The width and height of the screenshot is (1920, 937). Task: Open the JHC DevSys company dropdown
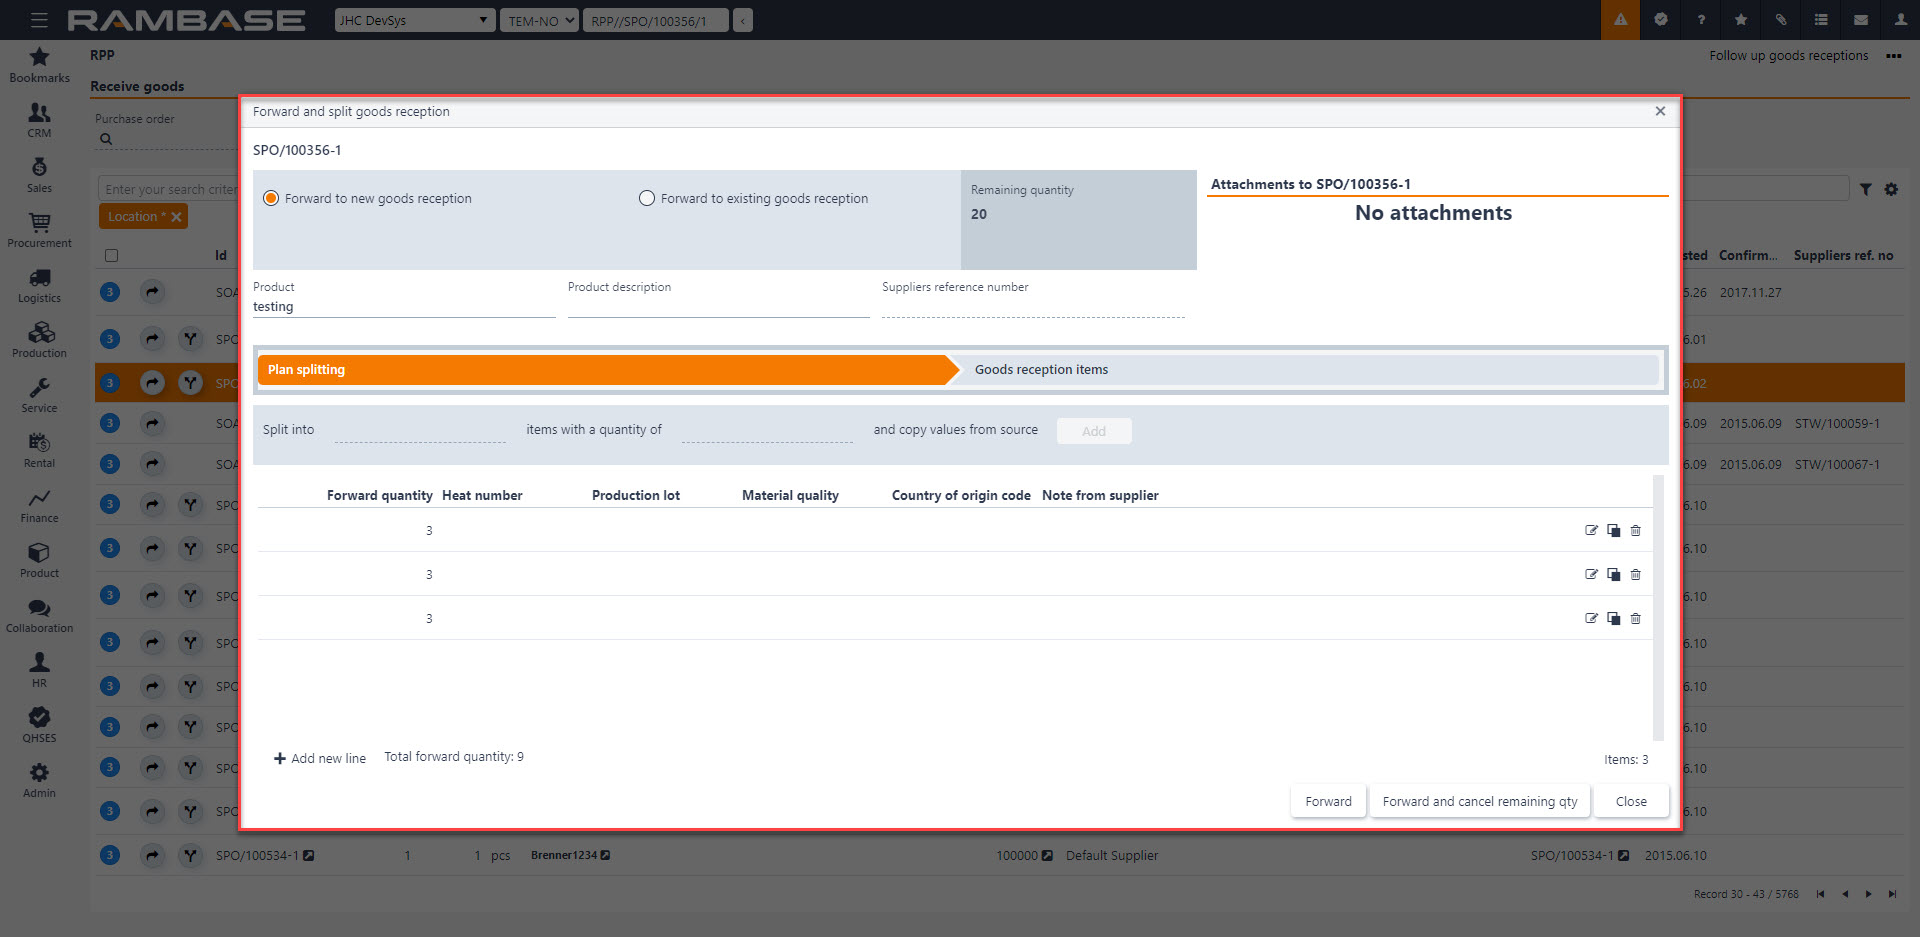414,20
